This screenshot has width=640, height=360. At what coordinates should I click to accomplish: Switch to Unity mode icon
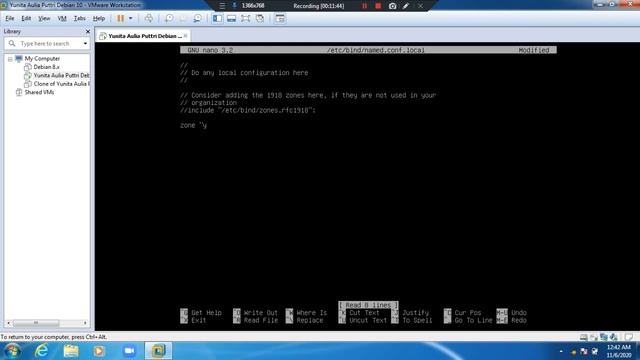[x=260, y=18]
